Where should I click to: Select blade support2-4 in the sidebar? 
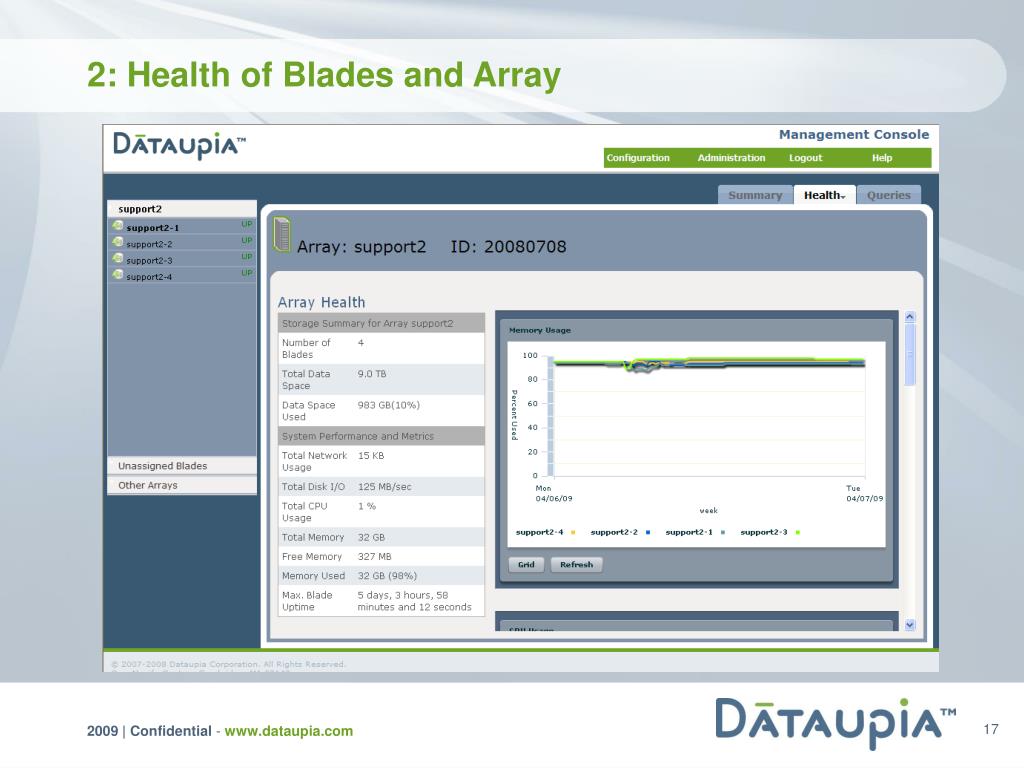tap(182, 276)
